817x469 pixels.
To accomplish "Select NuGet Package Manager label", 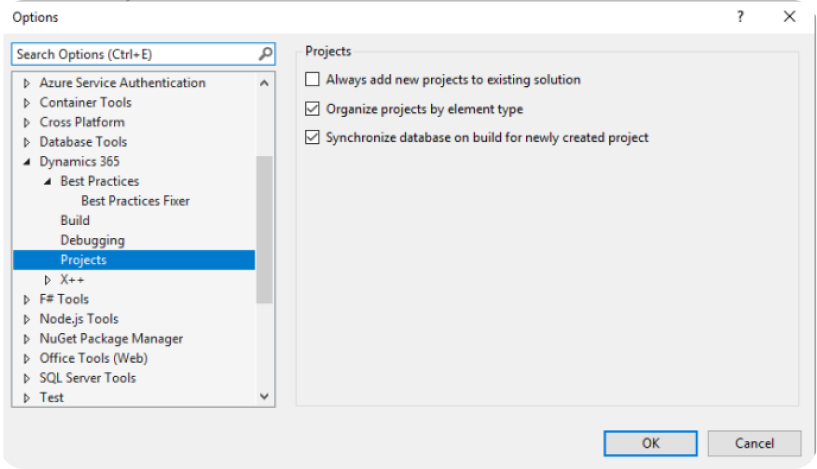I will tap(111, 339).
